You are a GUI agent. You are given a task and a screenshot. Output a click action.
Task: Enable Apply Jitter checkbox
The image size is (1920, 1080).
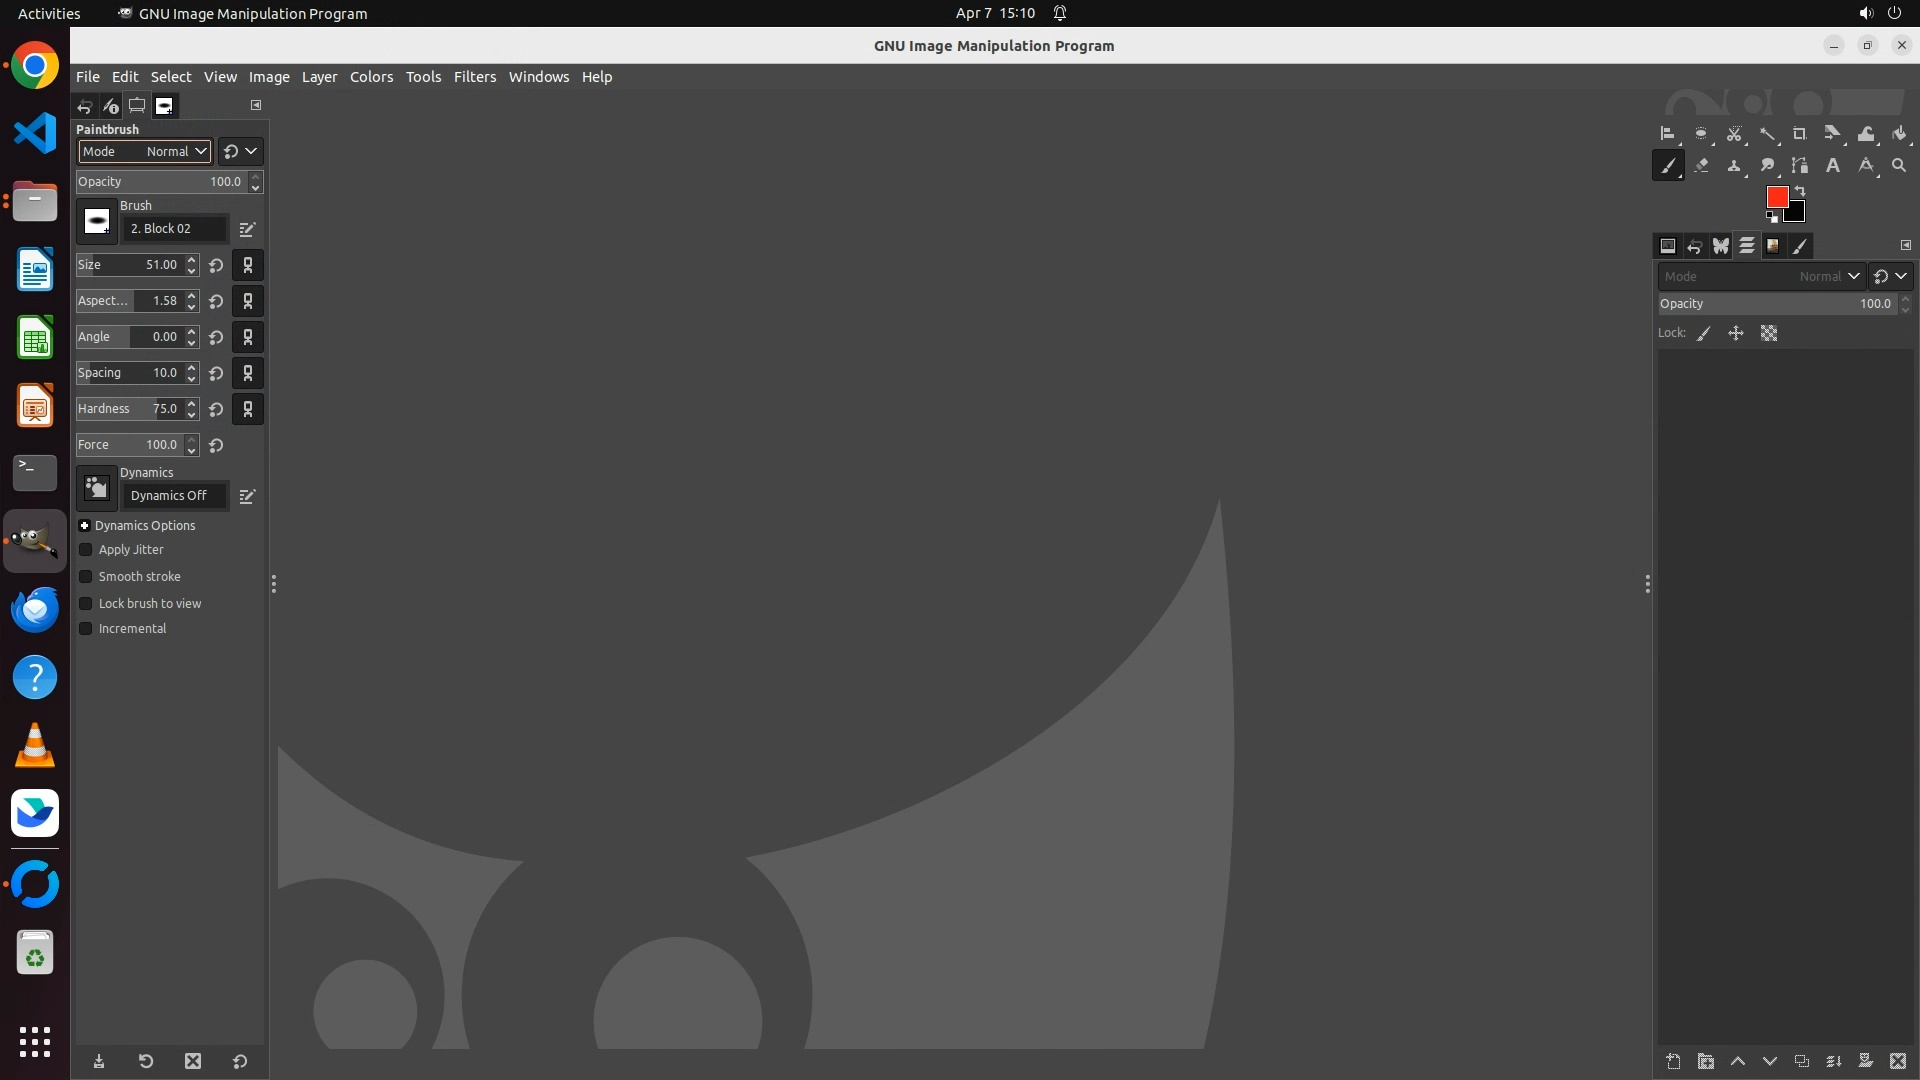tap(86, 550)
